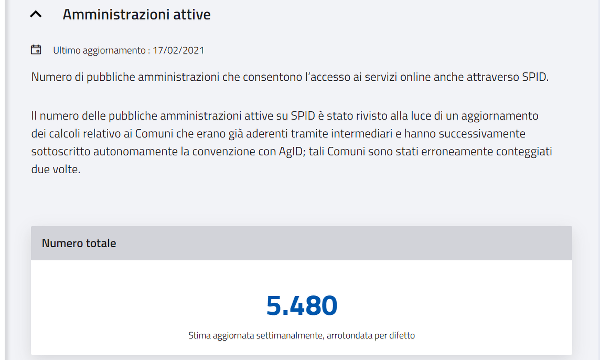Click "arrotondata per difetto" in the footnote

click(371, 336)
